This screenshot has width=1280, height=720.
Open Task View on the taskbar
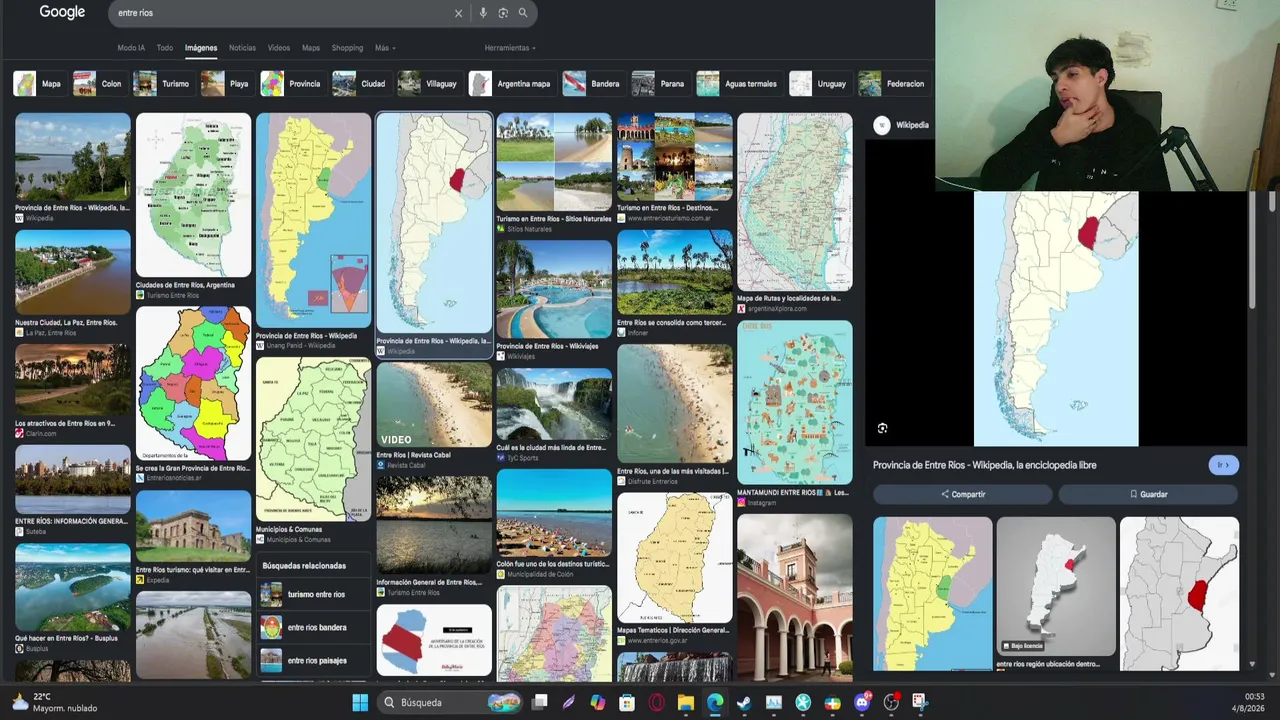(539, 703)
